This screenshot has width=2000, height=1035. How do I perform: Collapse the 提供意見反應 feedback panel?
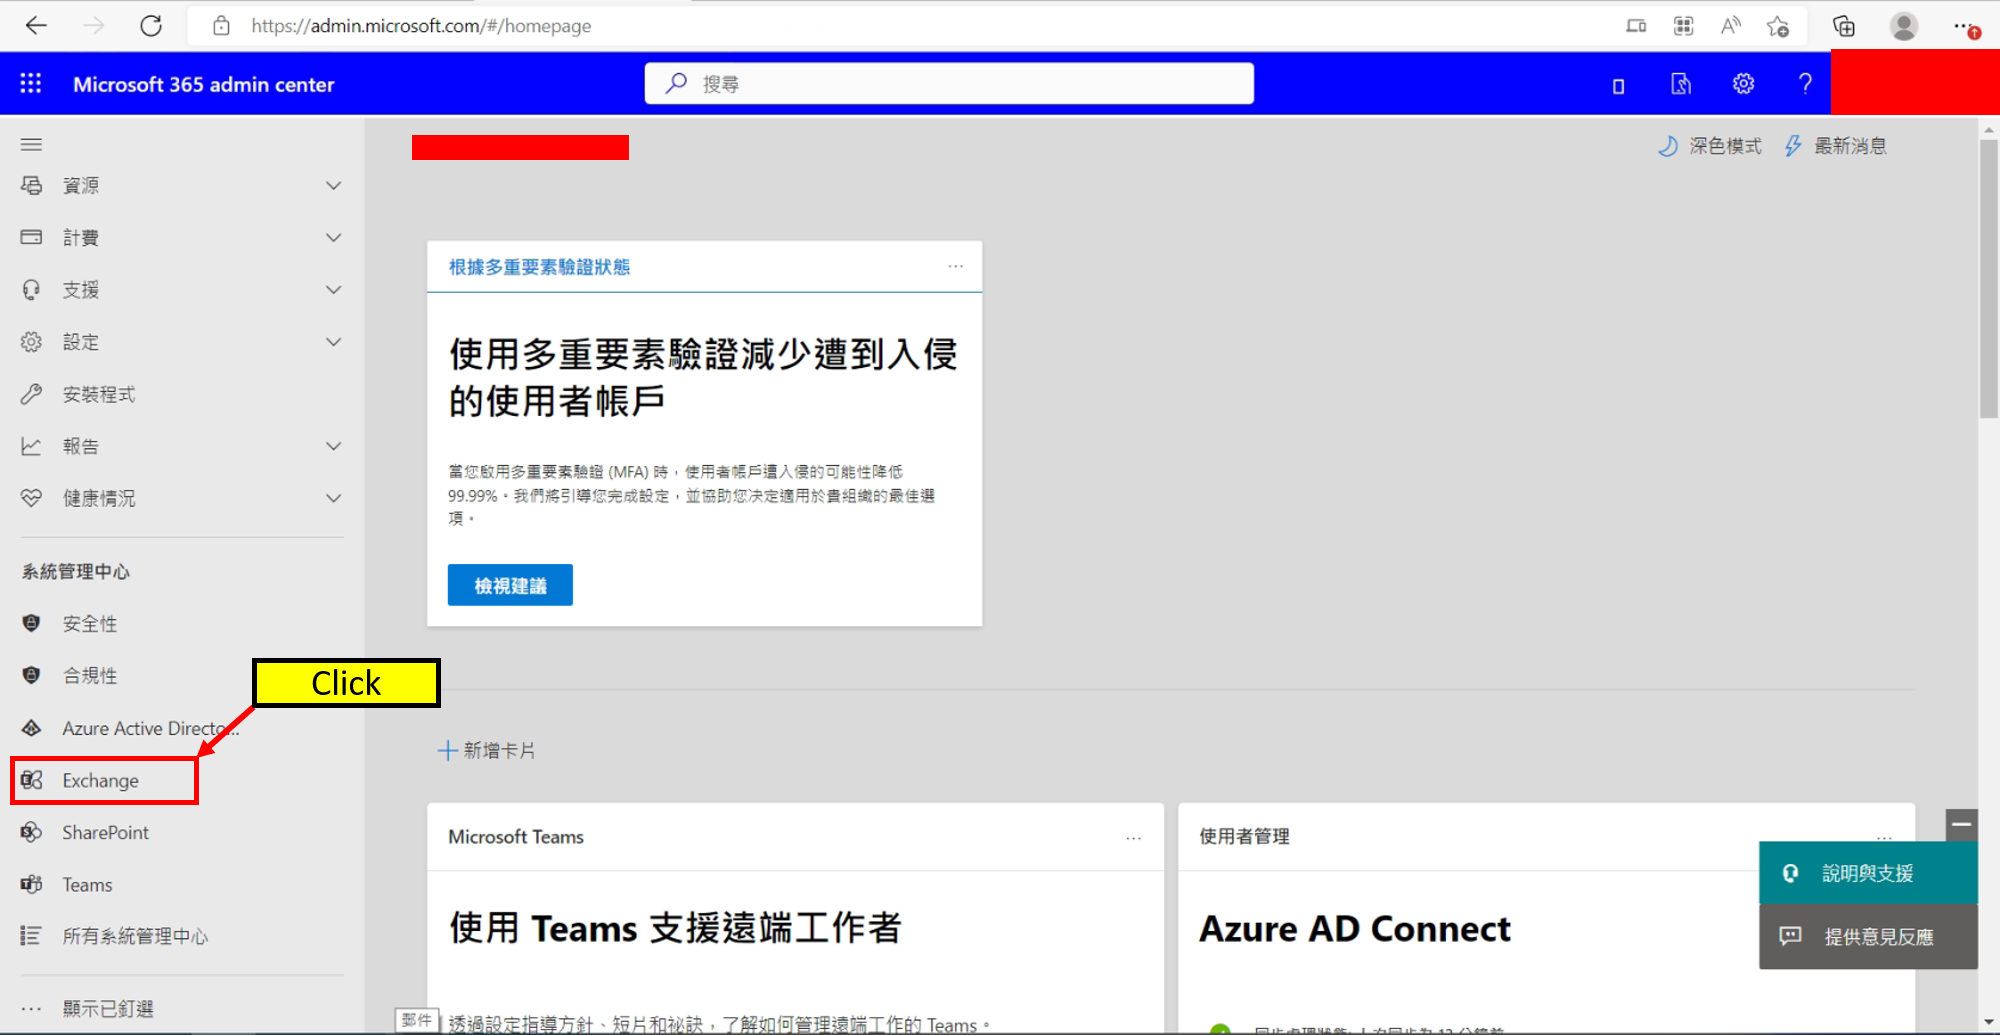(1961, 825)
